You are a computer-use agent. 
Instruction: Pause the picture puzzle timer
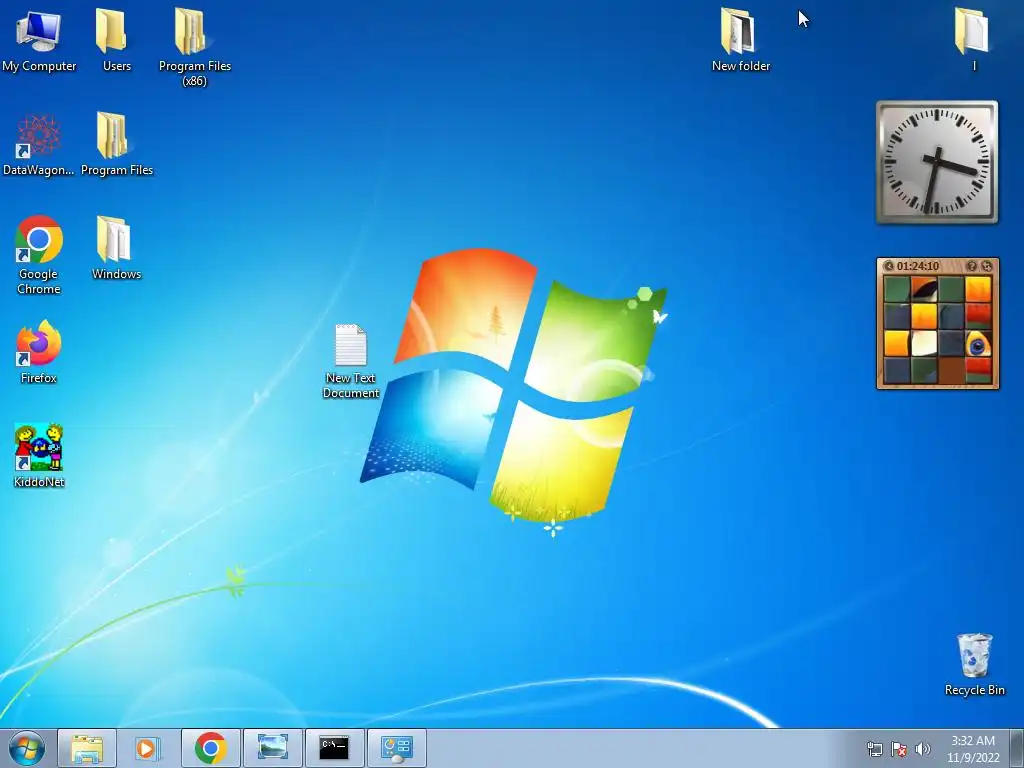pyautogui.click(x=889, y=266)
